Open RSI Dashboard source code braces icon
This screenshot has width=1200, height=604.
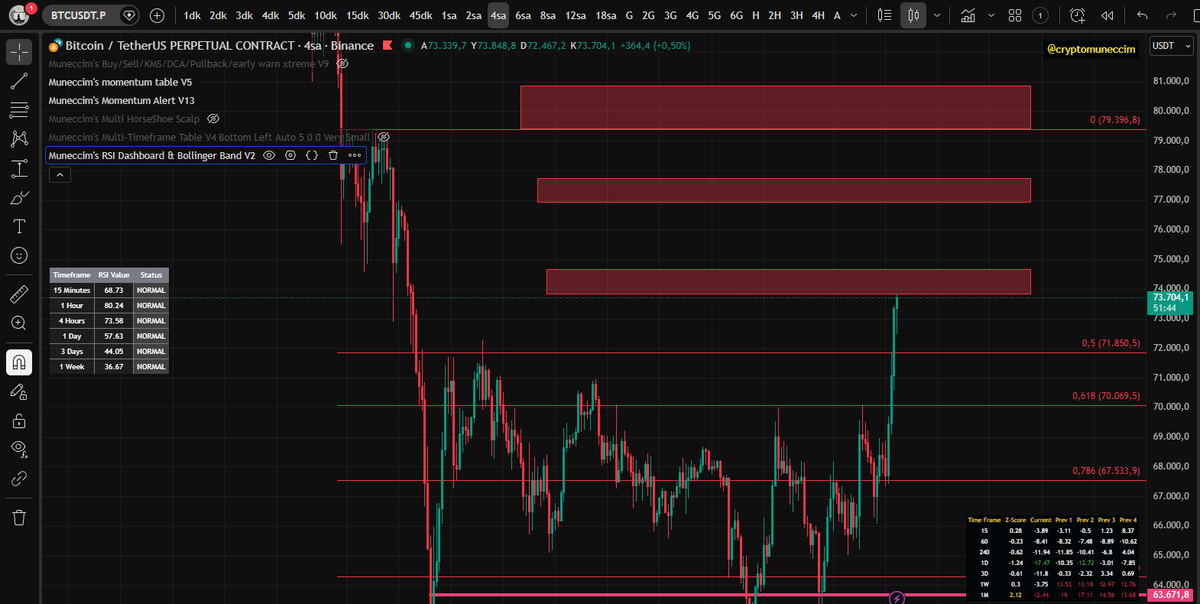tap(311, 155)
